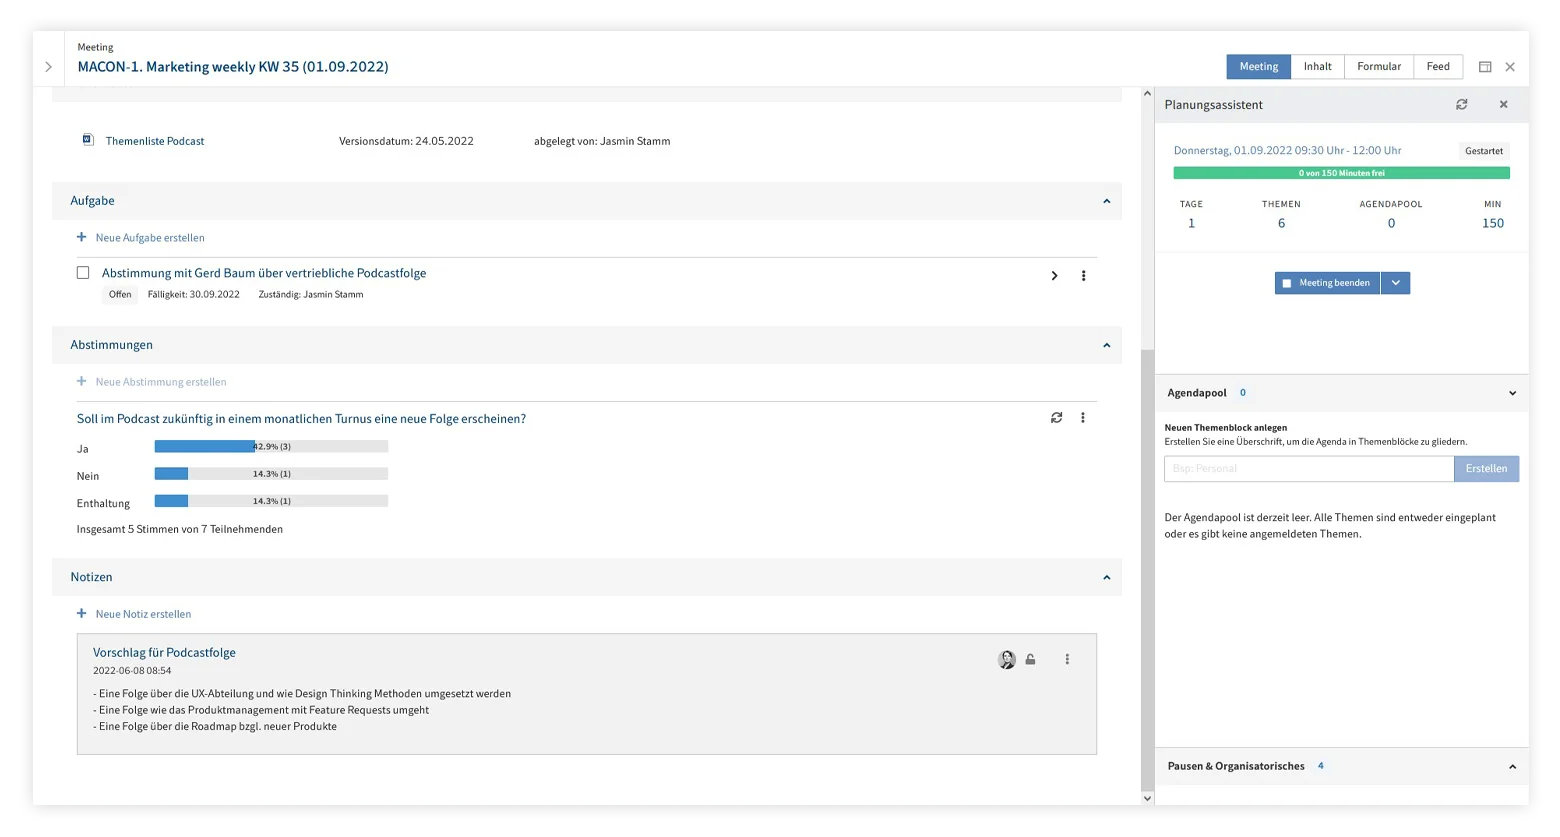1560x837 pixels.
Task: Click Neue Notiz erstellen link
Action: pyautogui.click(x=143, y=614)
